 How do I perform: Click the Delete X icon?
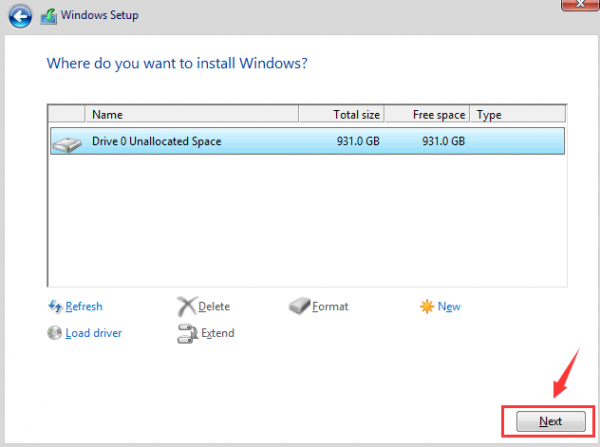[x=186, y=306]
